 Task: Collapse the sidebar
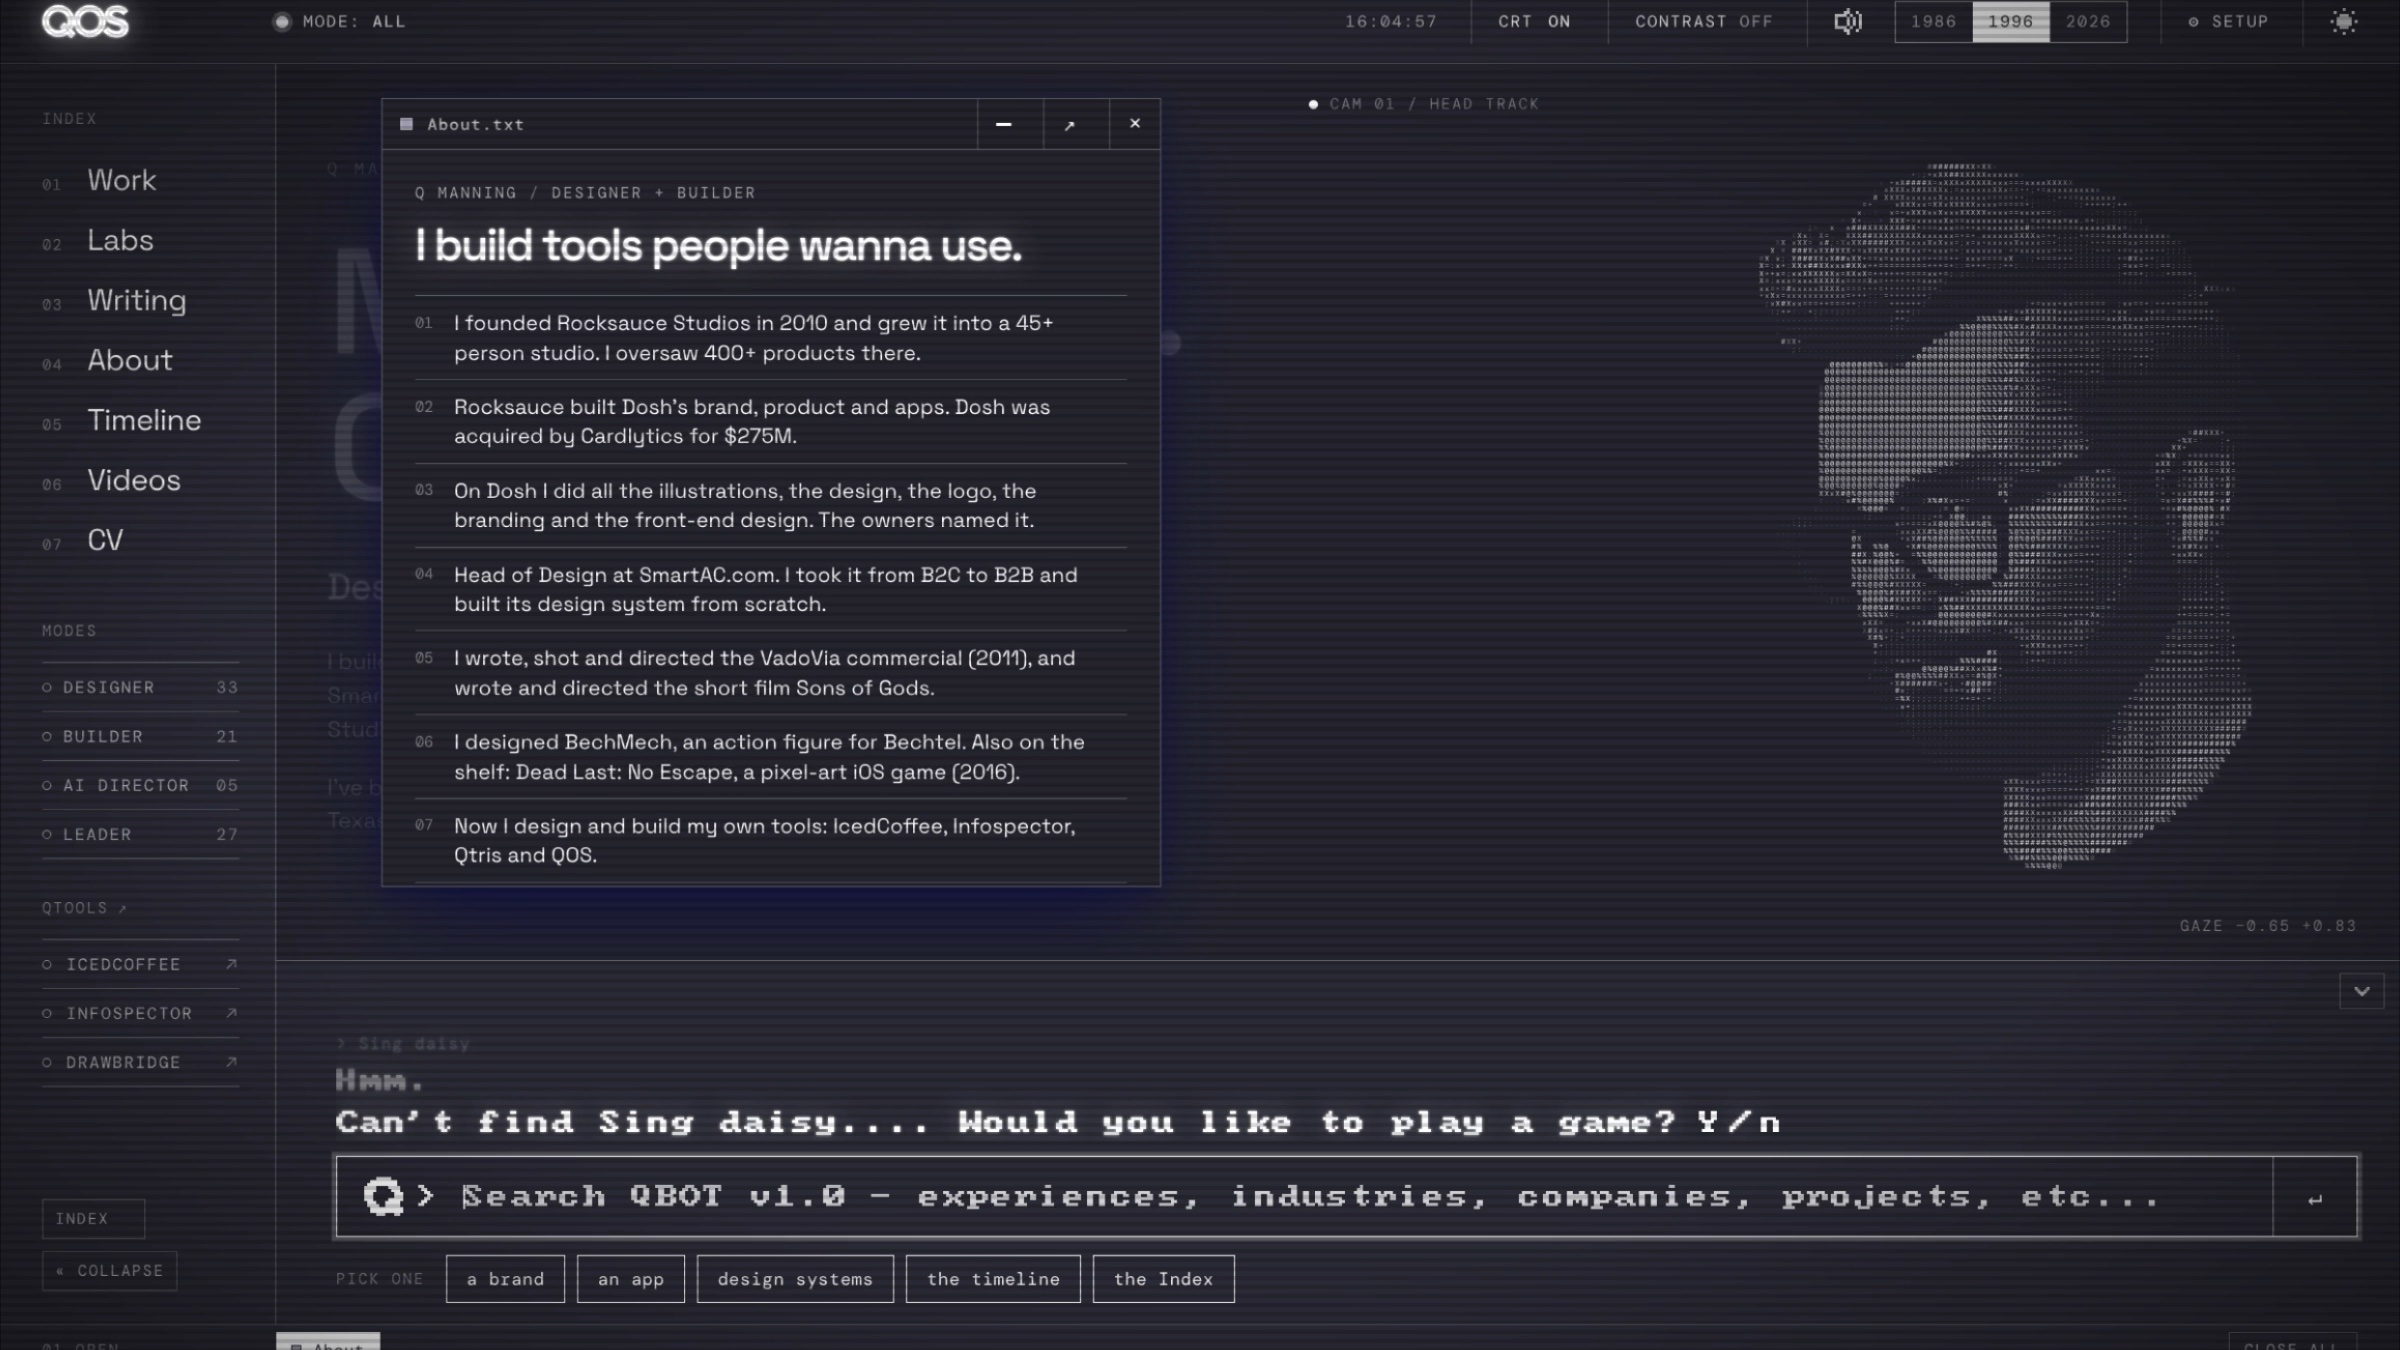point(109,1270)
